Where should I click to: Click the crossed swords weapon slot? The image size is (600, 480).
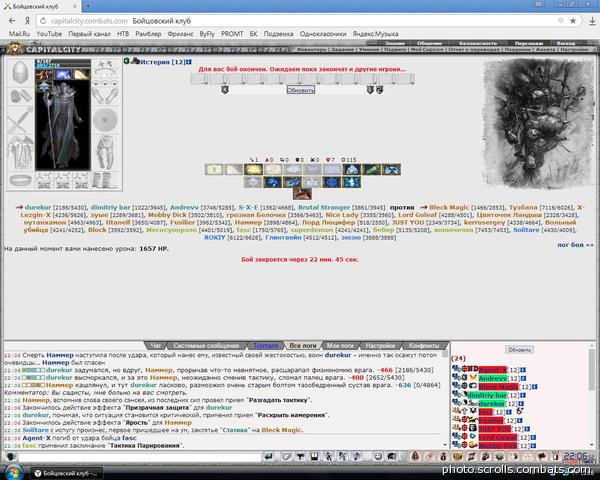tap(20, 120)
